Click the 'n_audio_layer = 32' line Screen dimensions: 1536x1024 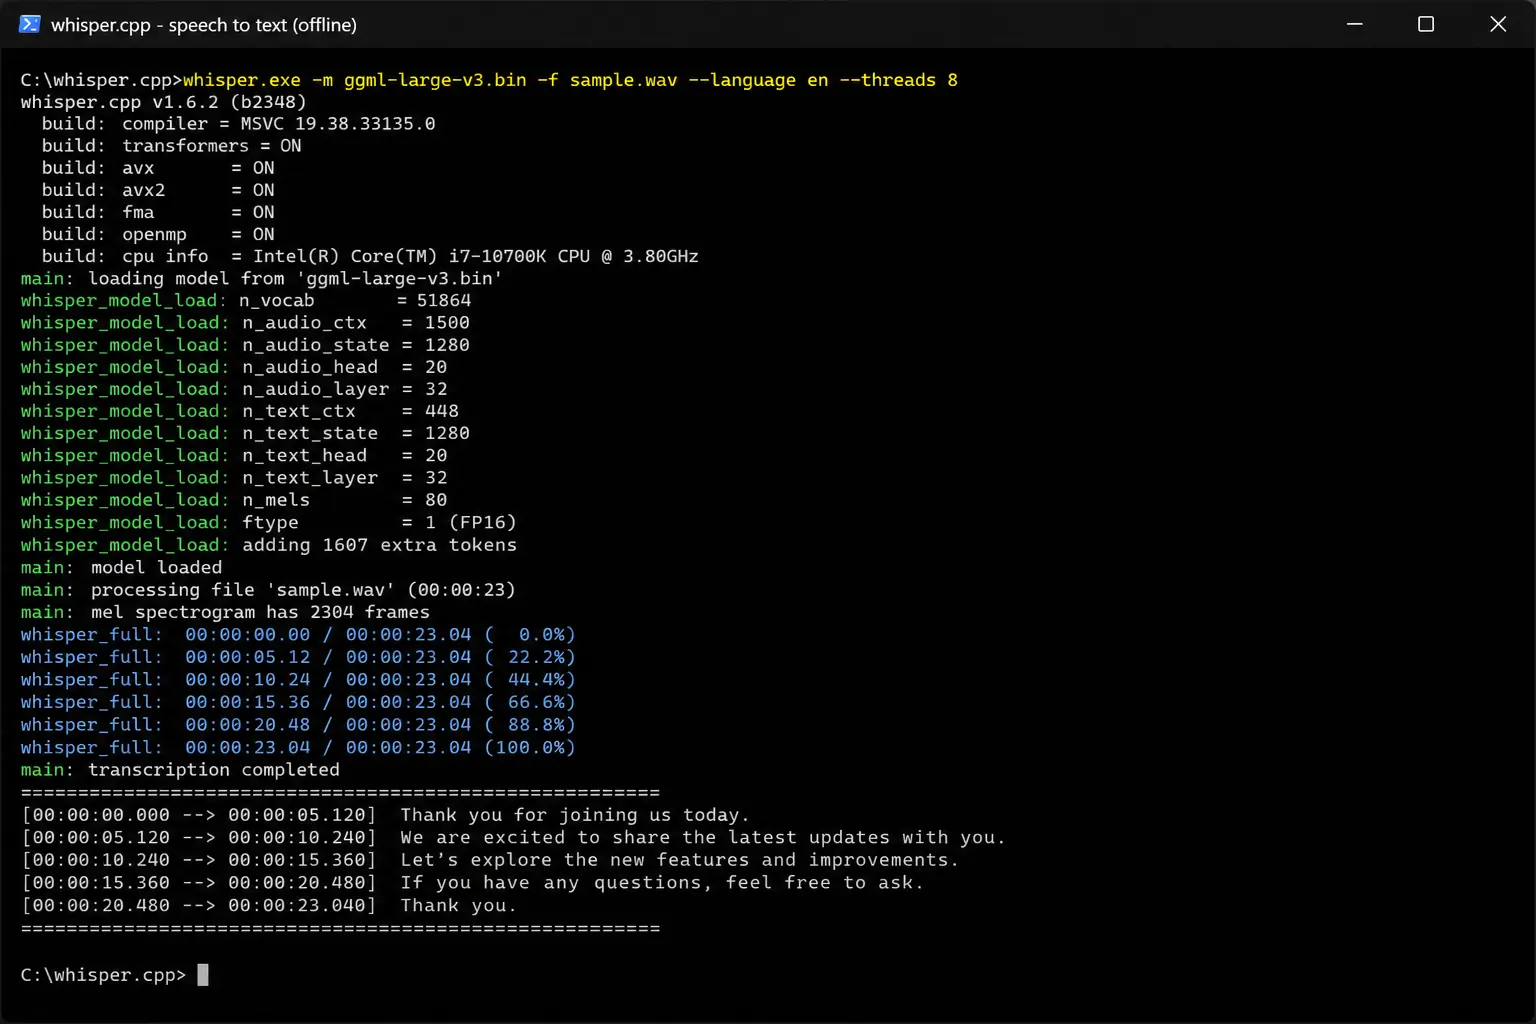point(234,389)
